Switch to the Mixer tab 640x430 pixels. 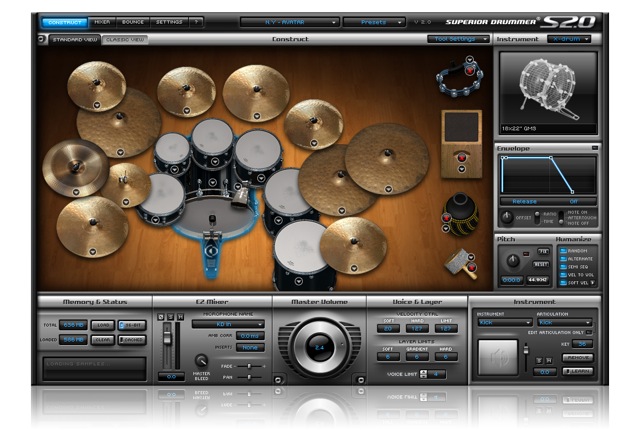(102, 22)
